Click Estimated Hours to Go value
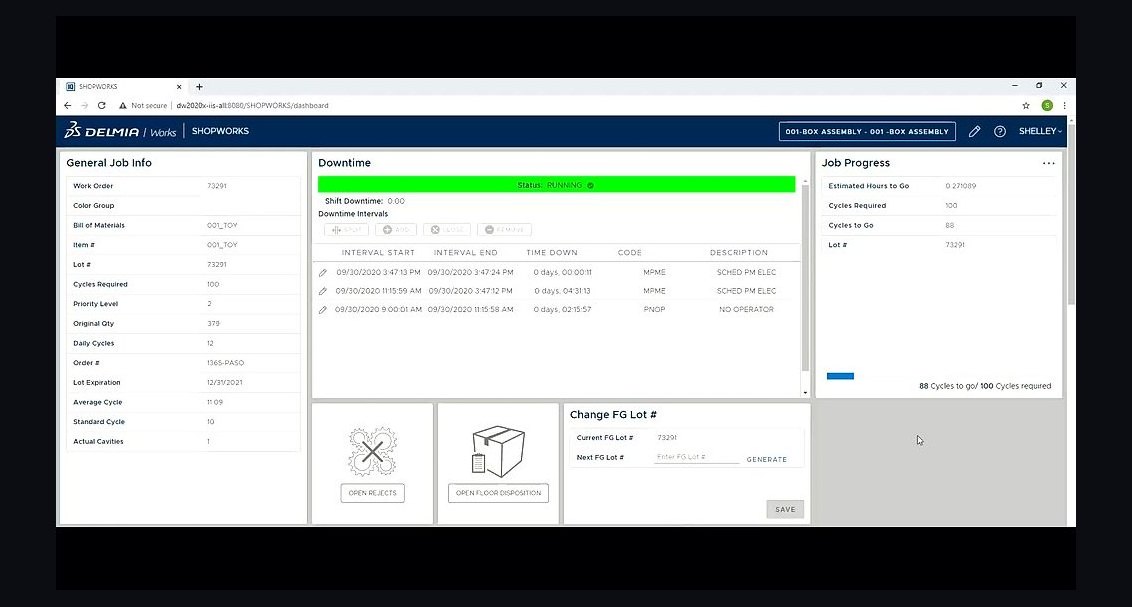 (960, 186)
